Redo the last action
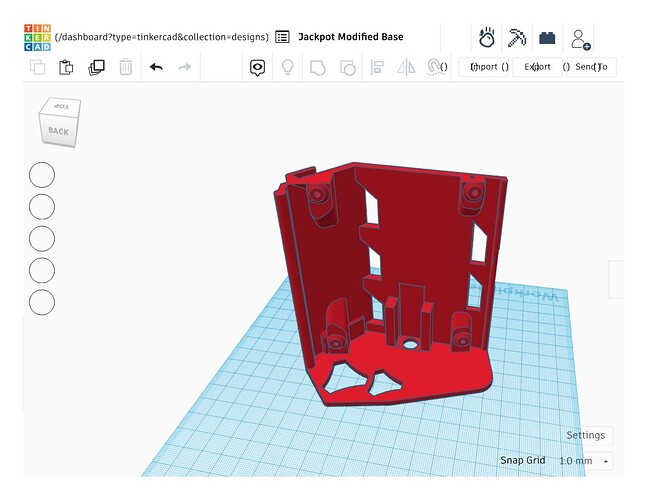The width and height of the screenshot is (647, 500). point(185,67)
